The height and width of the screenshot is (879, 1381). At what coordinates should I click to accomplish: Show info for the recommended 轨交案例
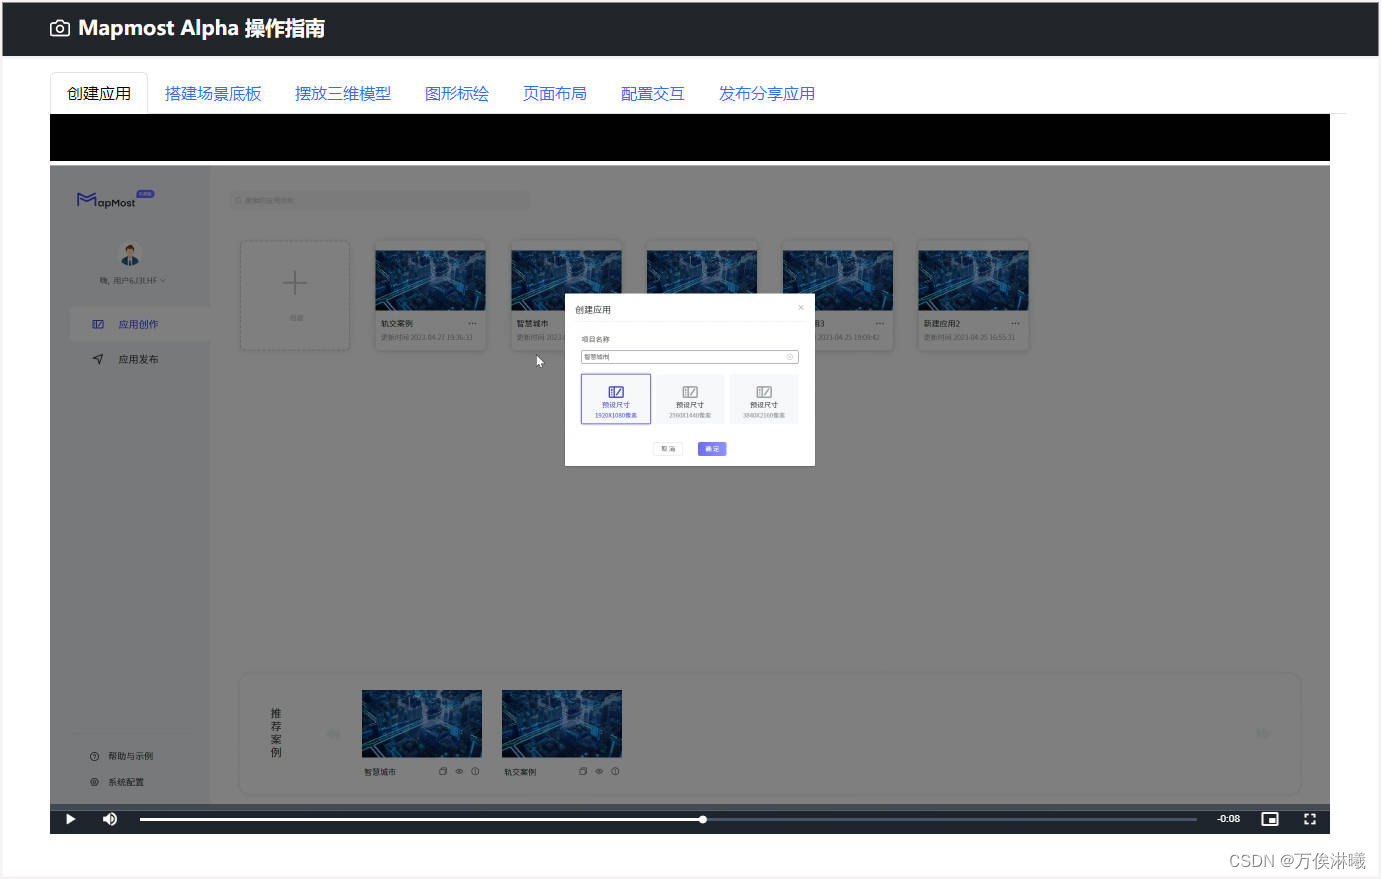[615, 772]
